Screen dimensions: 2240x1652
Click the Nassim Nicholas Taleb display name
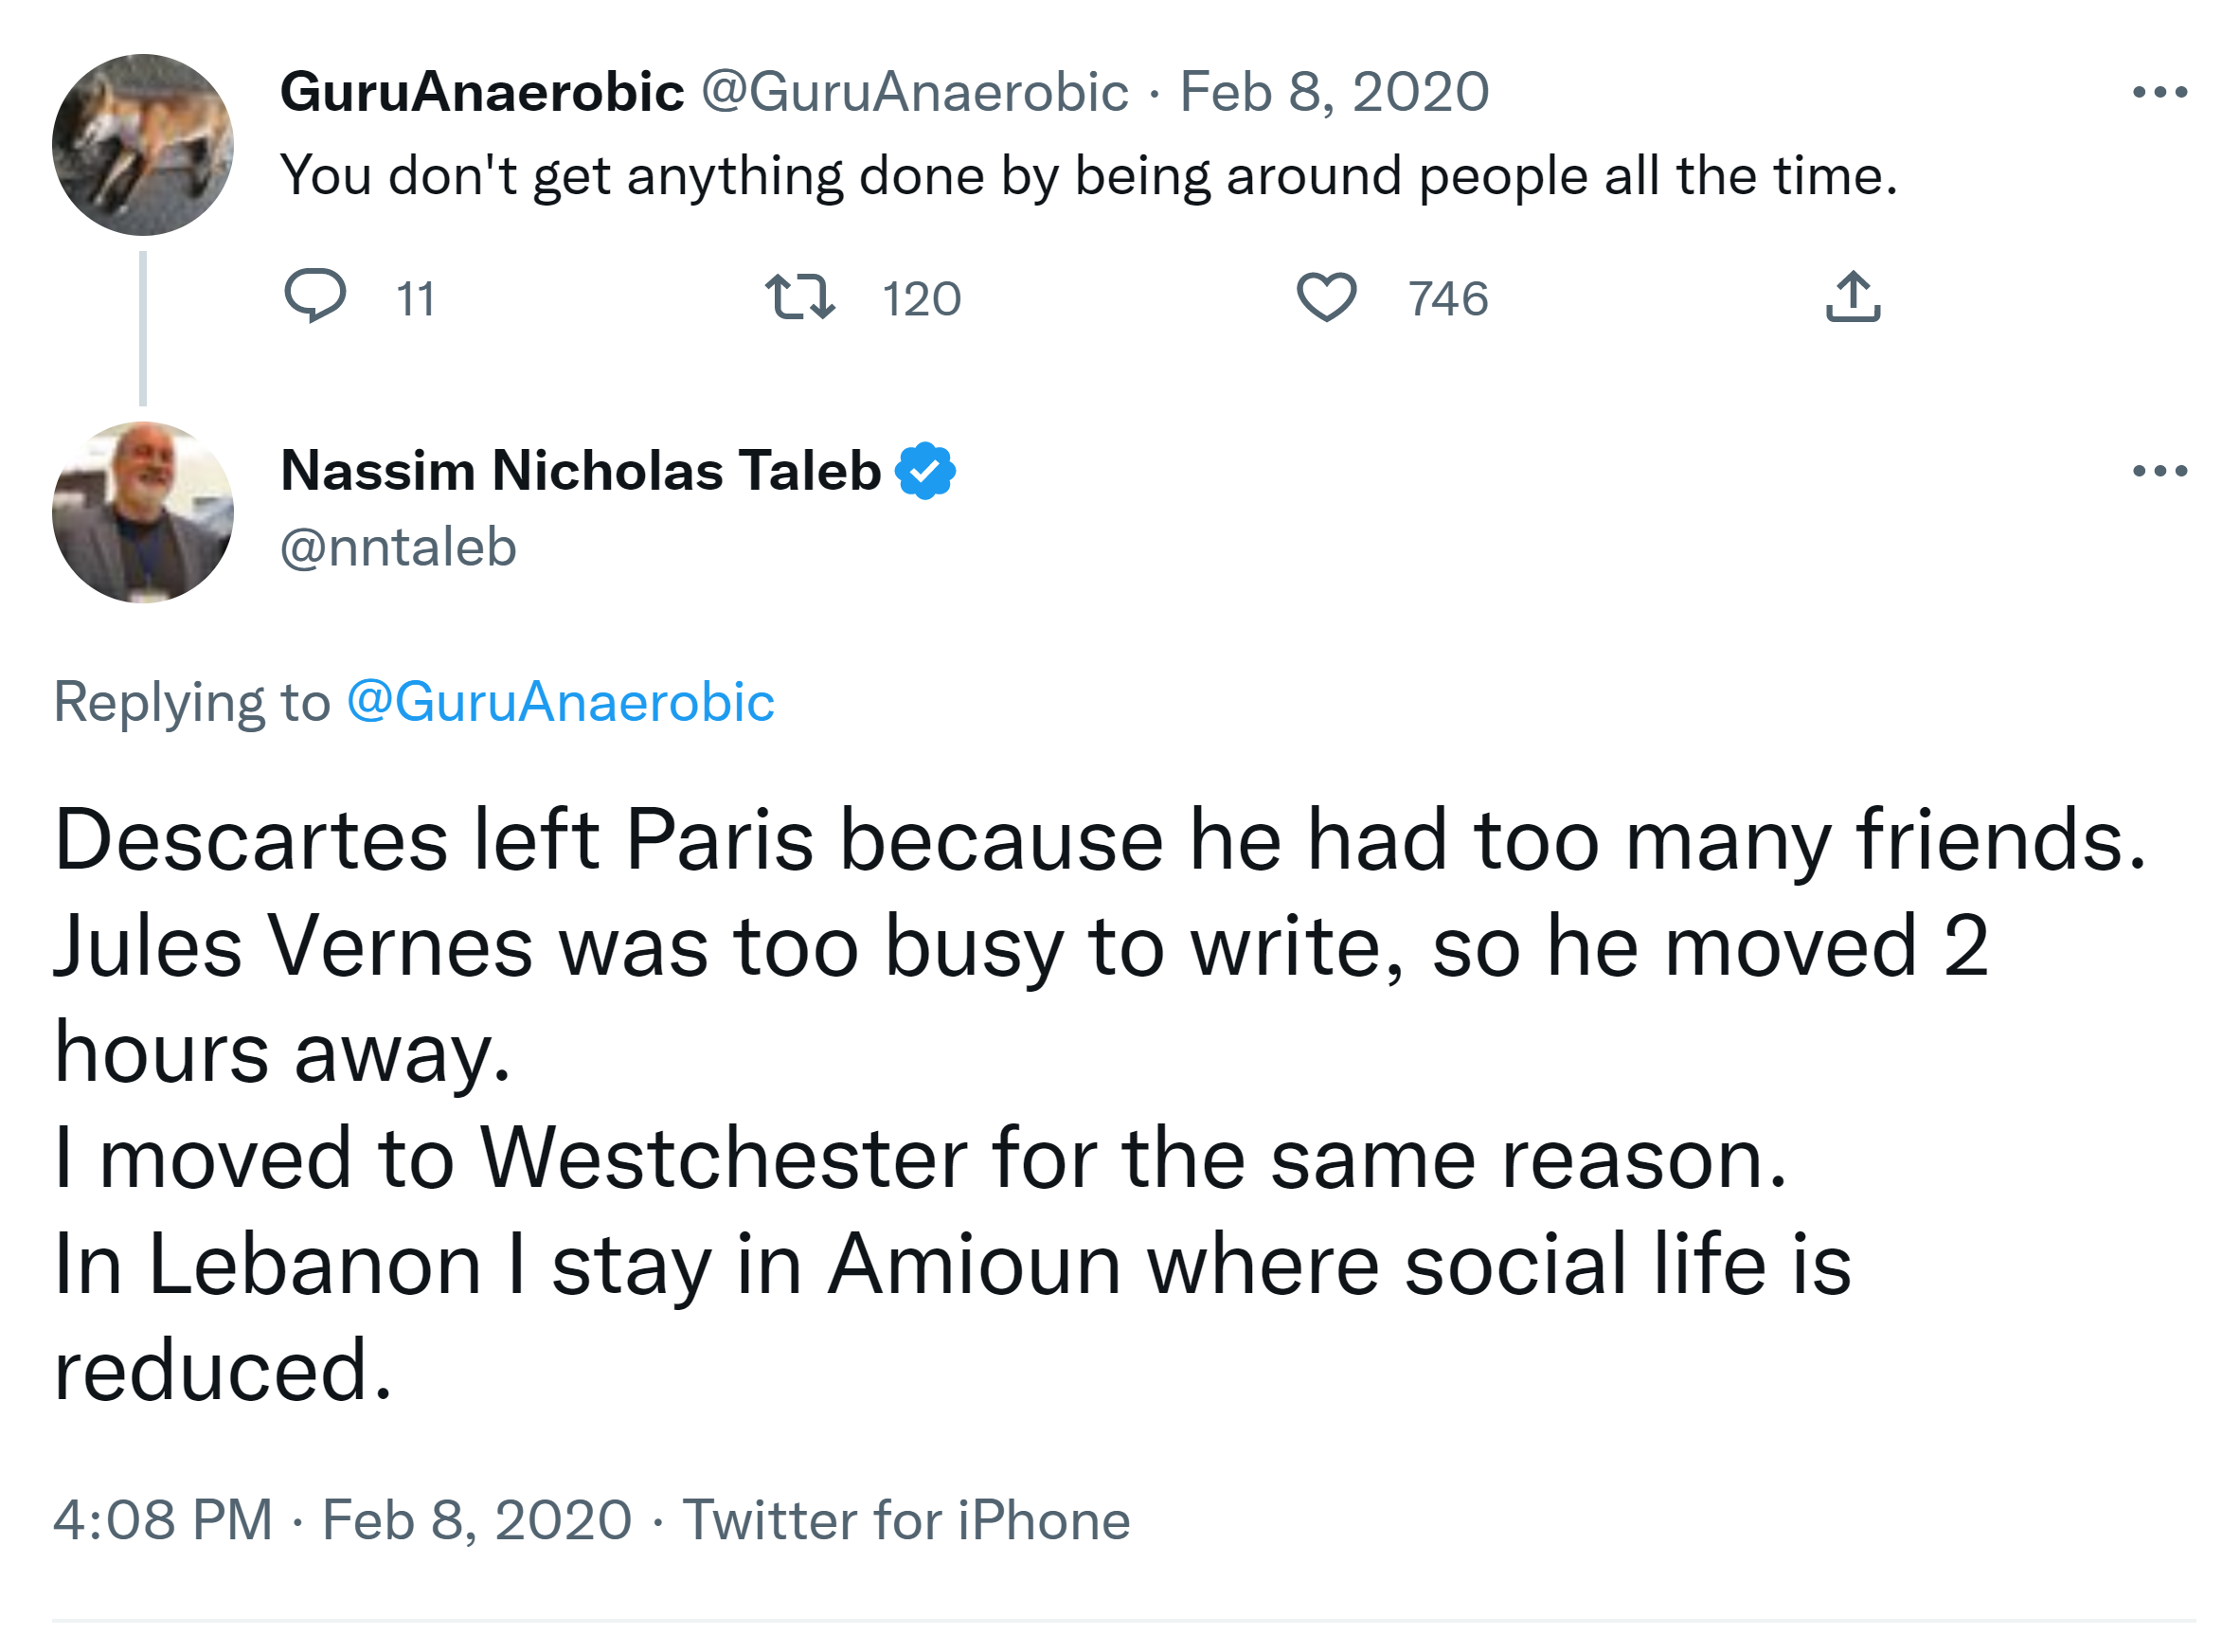(580, 471)
